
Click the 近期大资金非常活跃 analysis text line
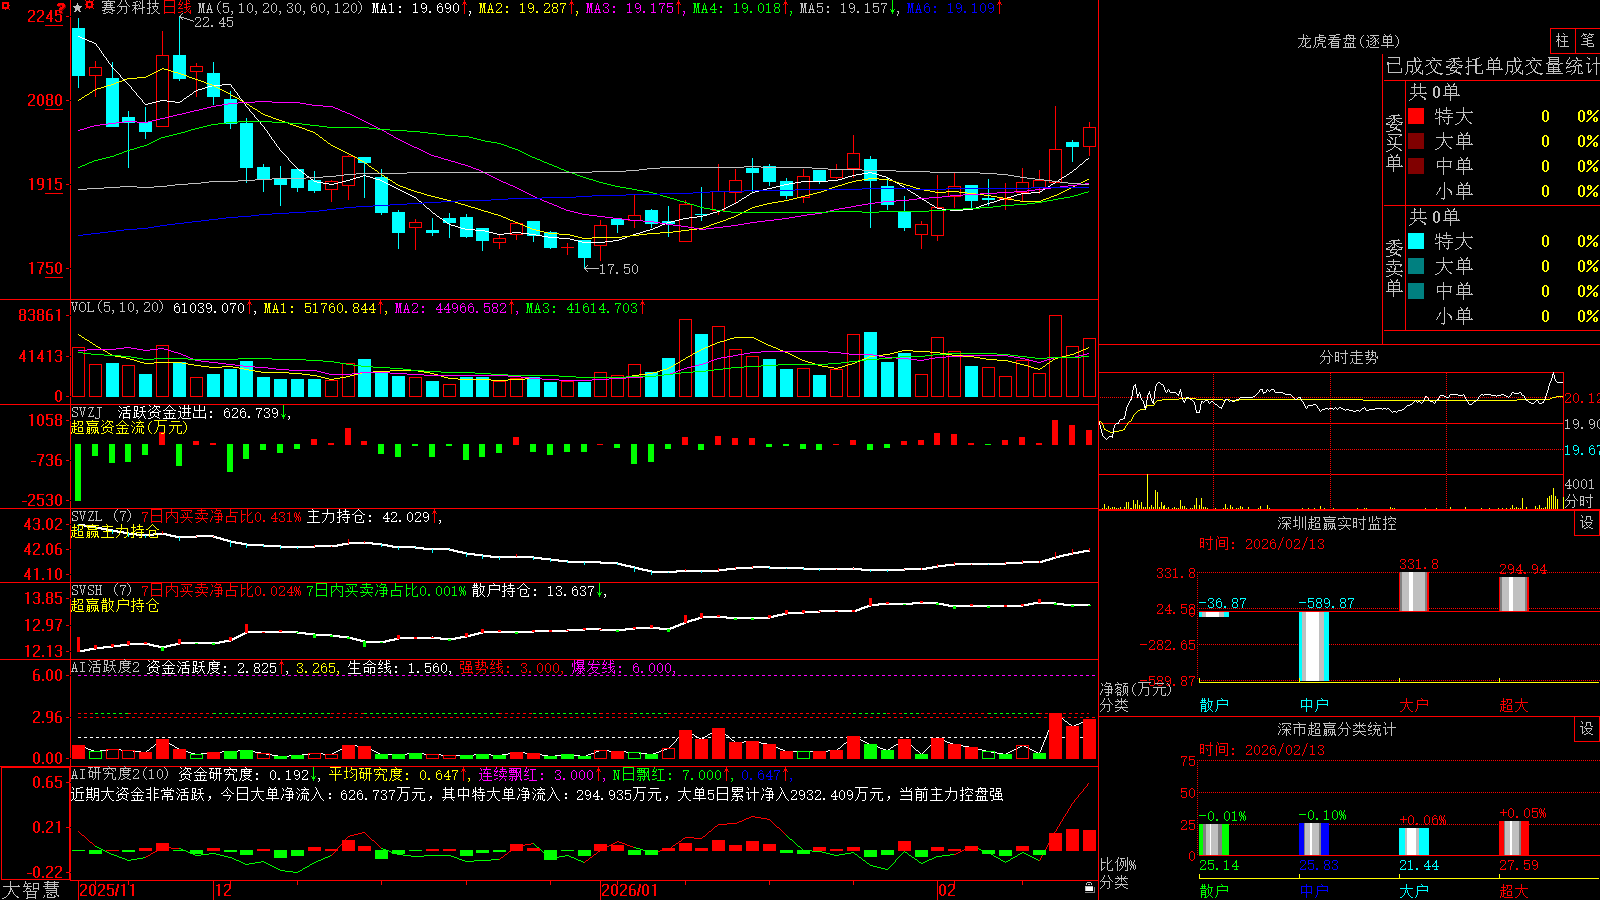click(537, 794)
